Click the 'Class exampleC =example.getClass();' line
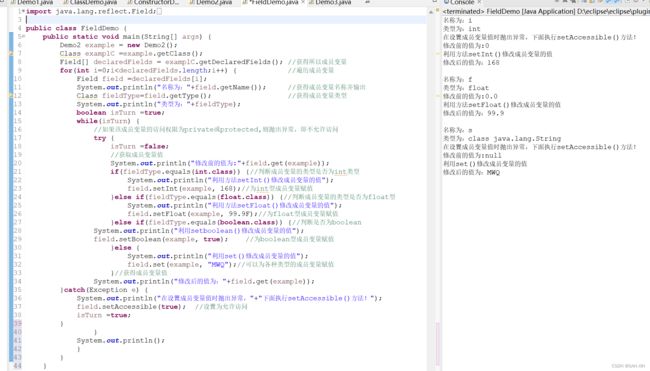 (x=131, y=53)
